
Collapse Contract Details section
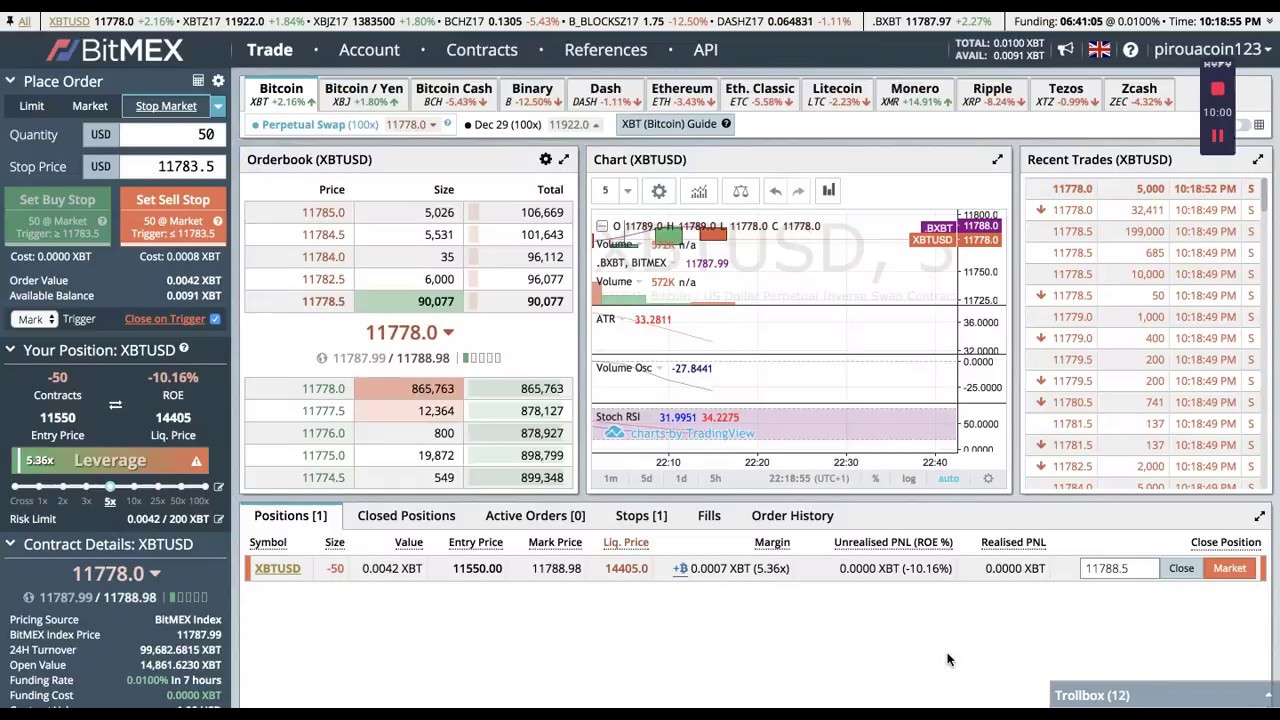pyautogui.click(x=9, y=544)
